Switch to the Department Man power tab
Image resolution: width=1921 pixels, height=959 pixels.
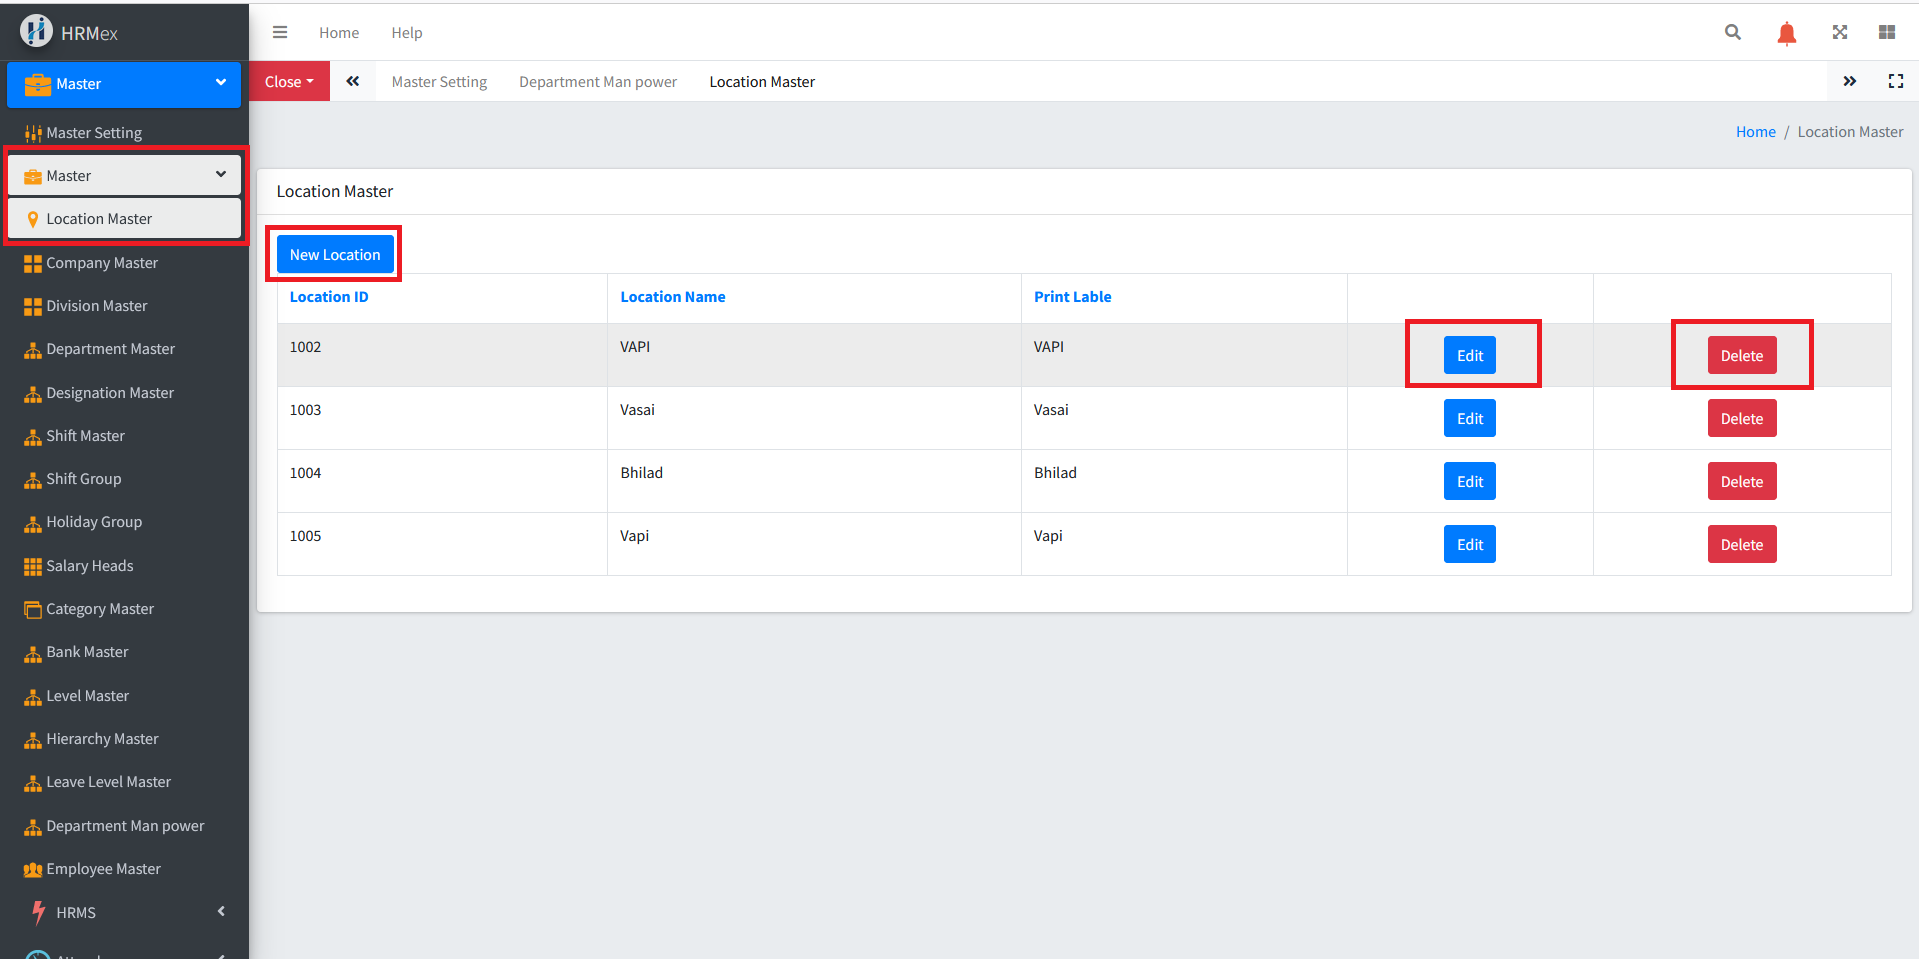pyautogui.click(x=597, y=82)
